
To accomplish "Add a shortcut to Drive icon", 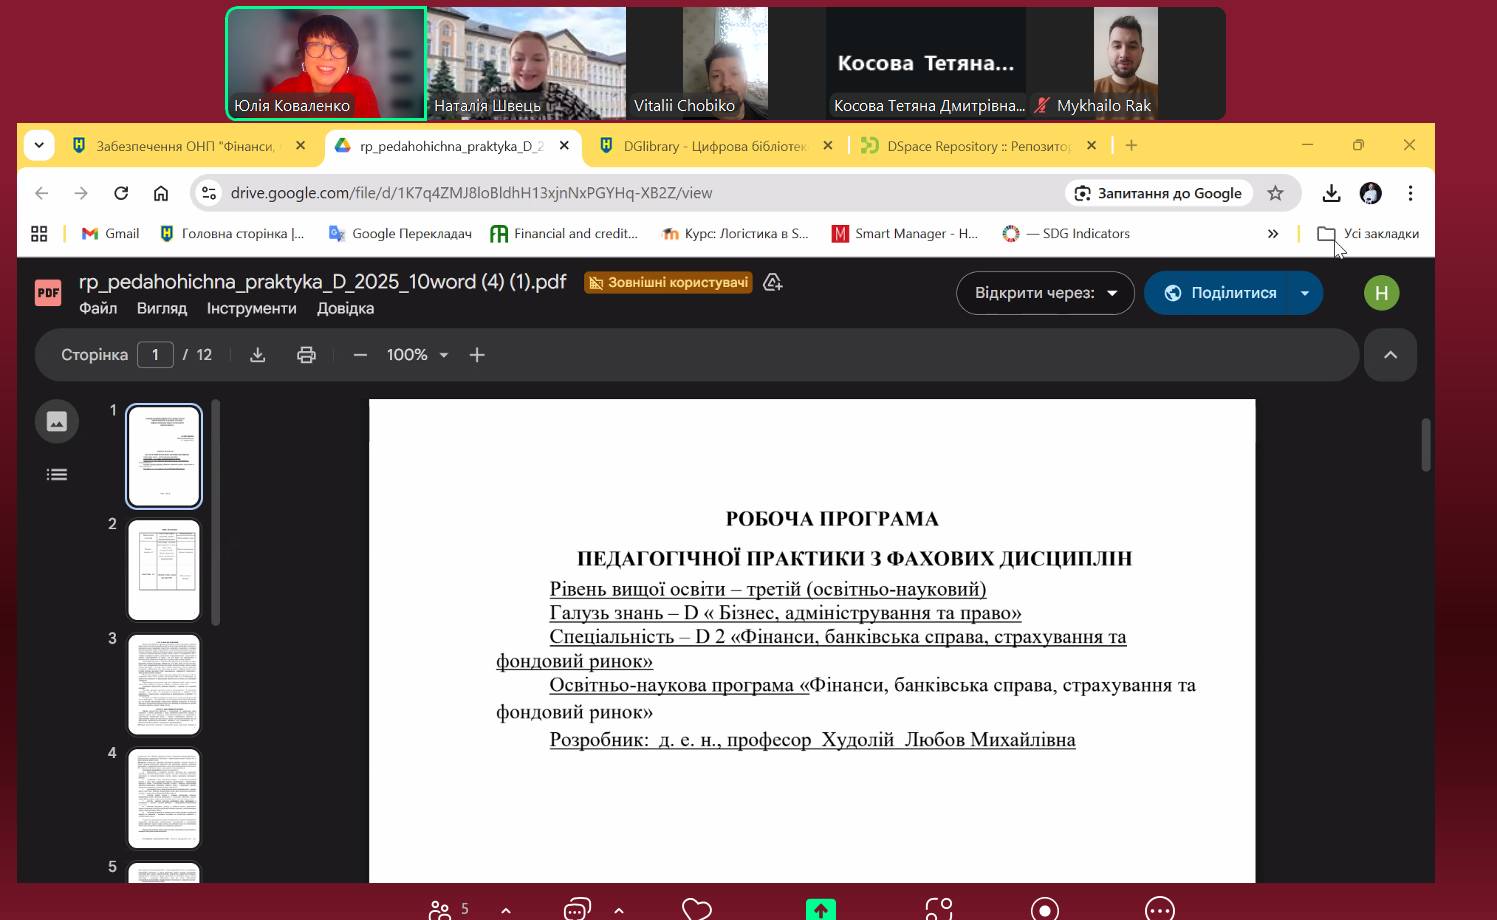I will pyautogui.click(x=772, y=282).
